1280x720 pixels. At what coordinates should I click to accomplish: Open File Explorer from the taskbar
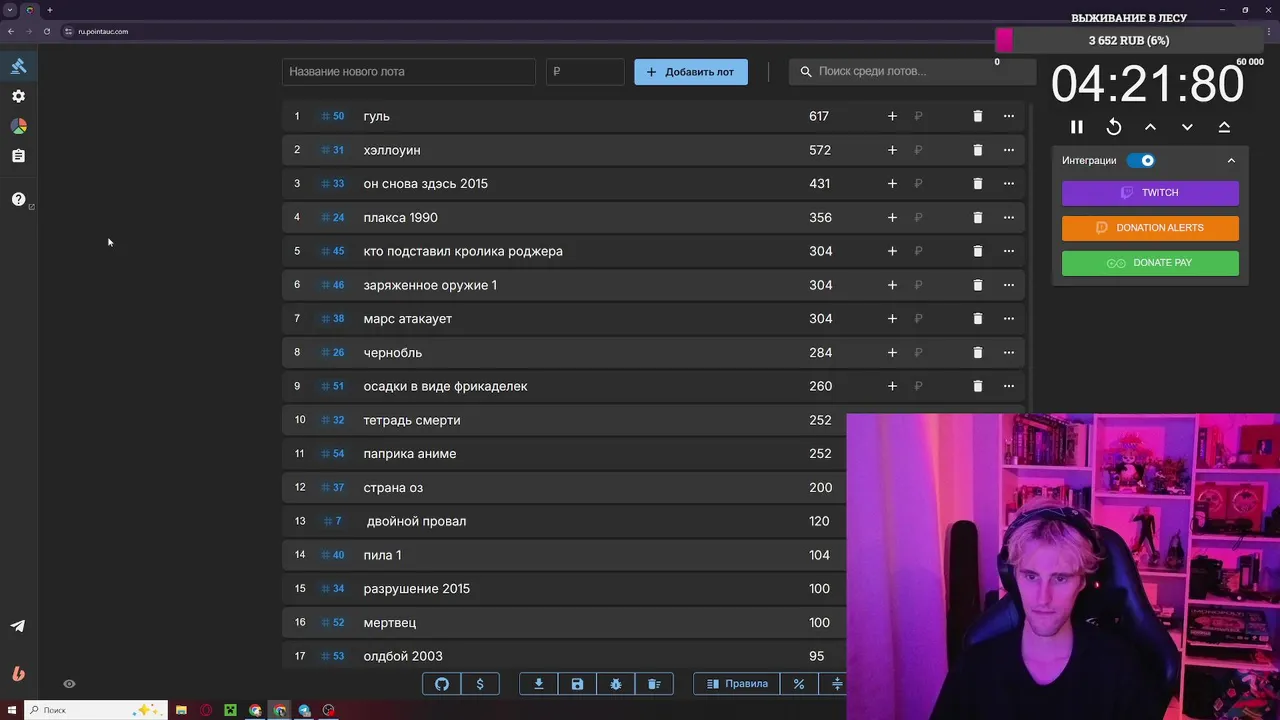[x=181, y=710]
